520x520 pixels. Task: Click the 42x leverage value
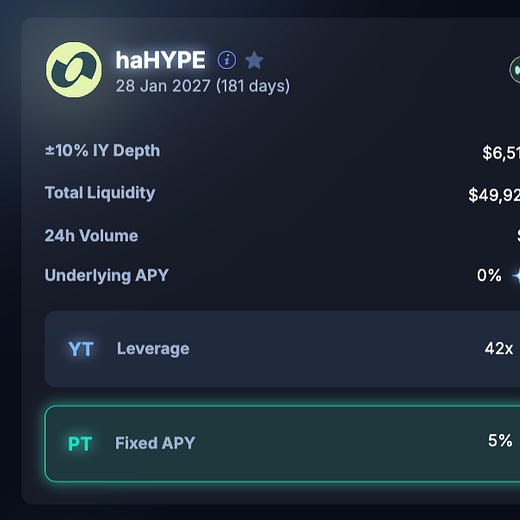499,349
